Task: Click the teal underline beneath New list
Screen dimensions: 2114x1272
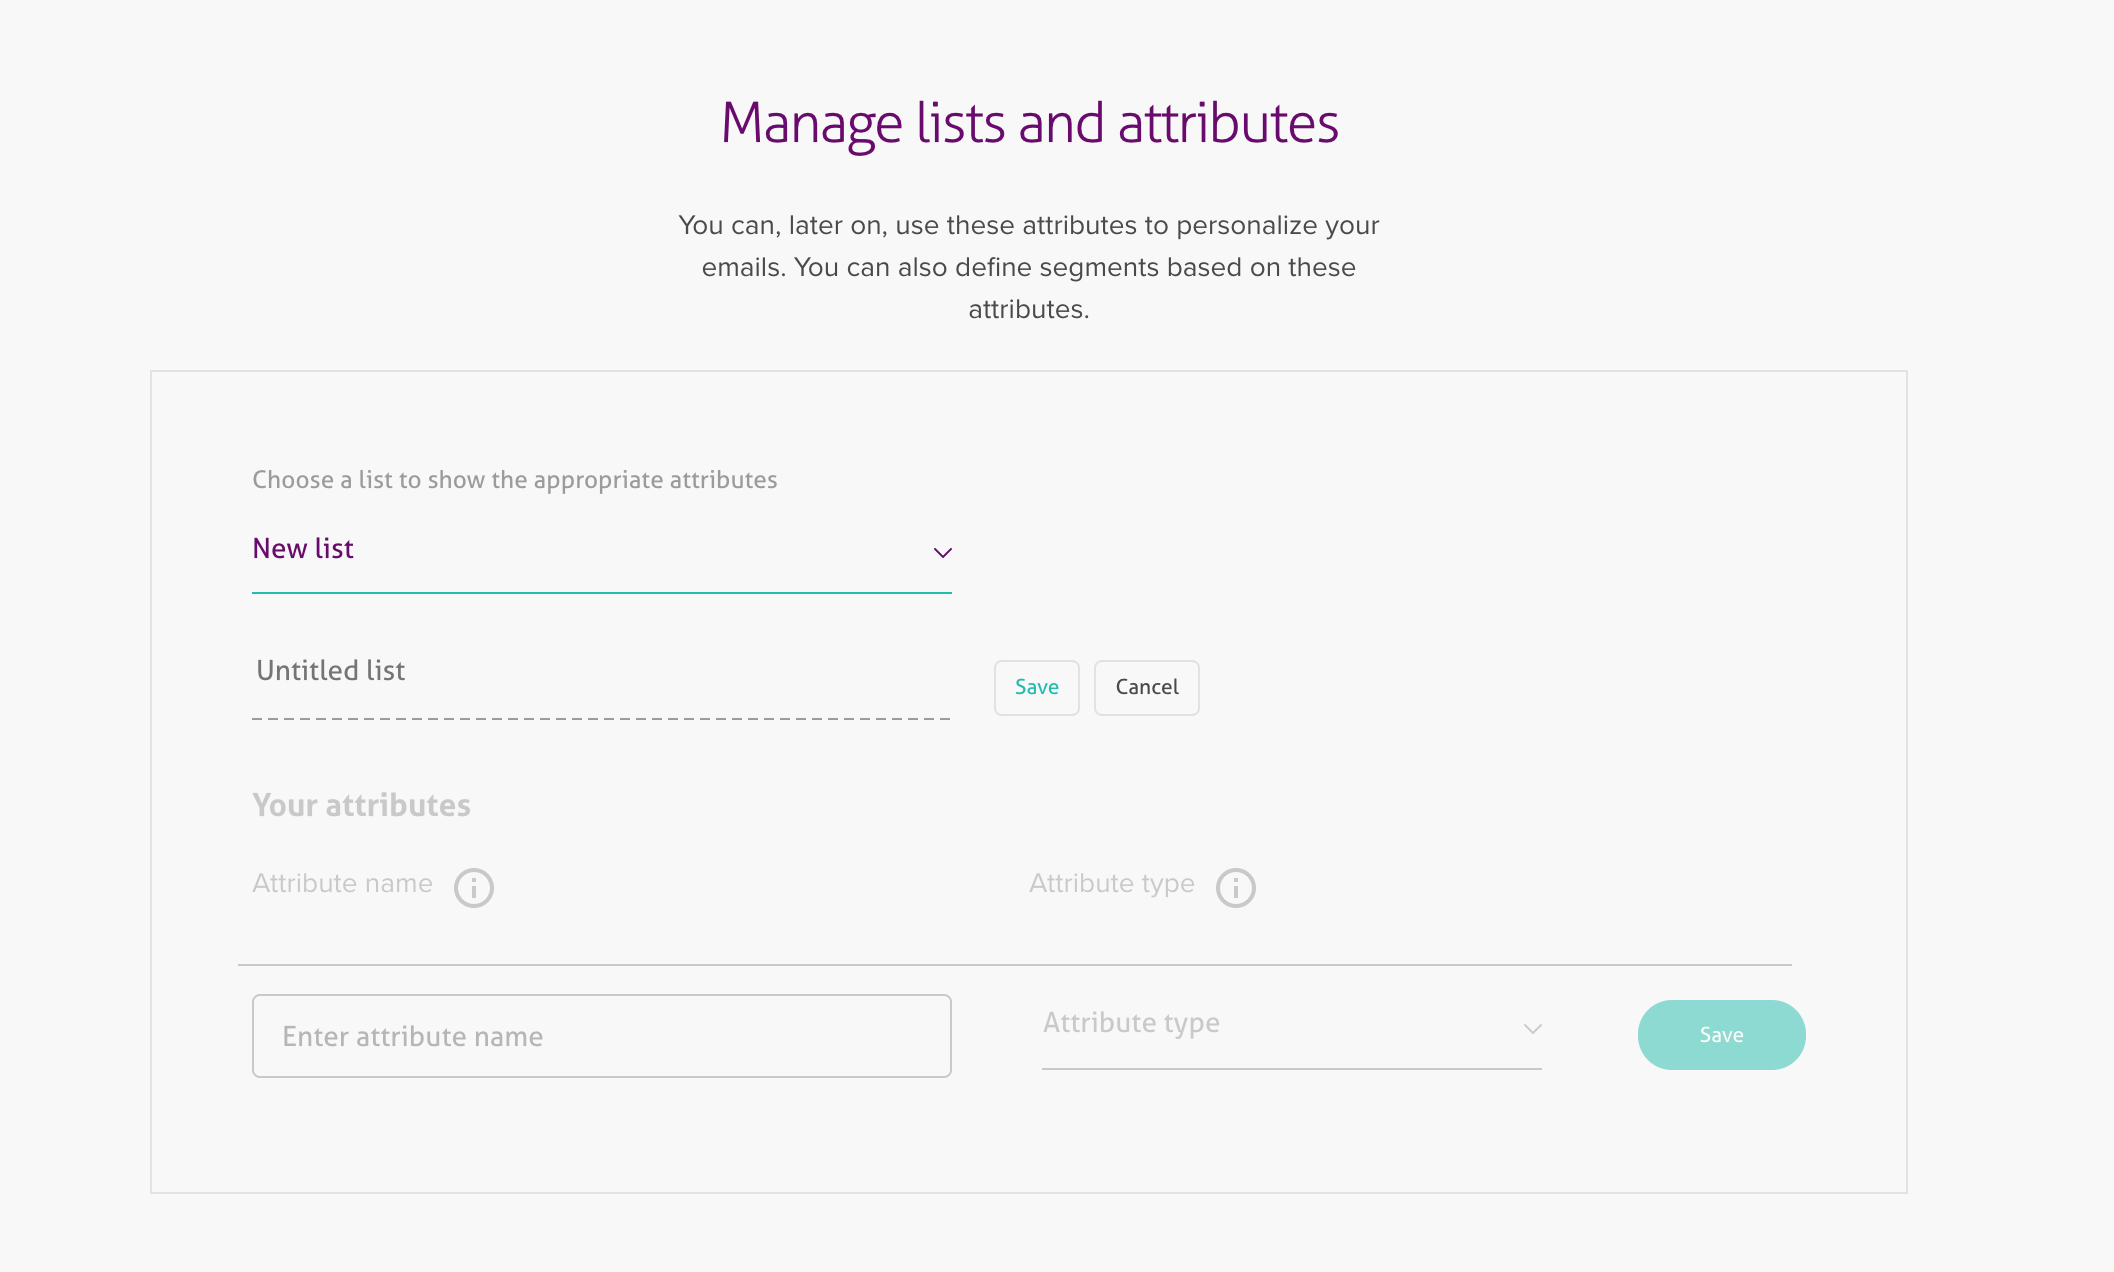Action: 600,593
